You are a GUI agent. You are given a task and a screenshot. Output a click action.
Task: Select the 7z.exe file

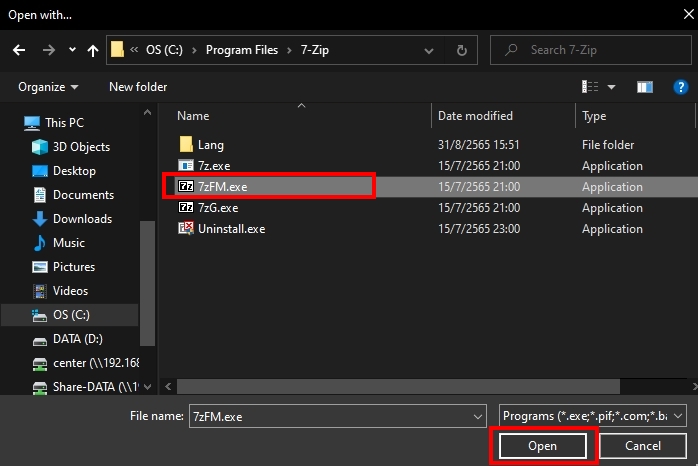(215, 166)
